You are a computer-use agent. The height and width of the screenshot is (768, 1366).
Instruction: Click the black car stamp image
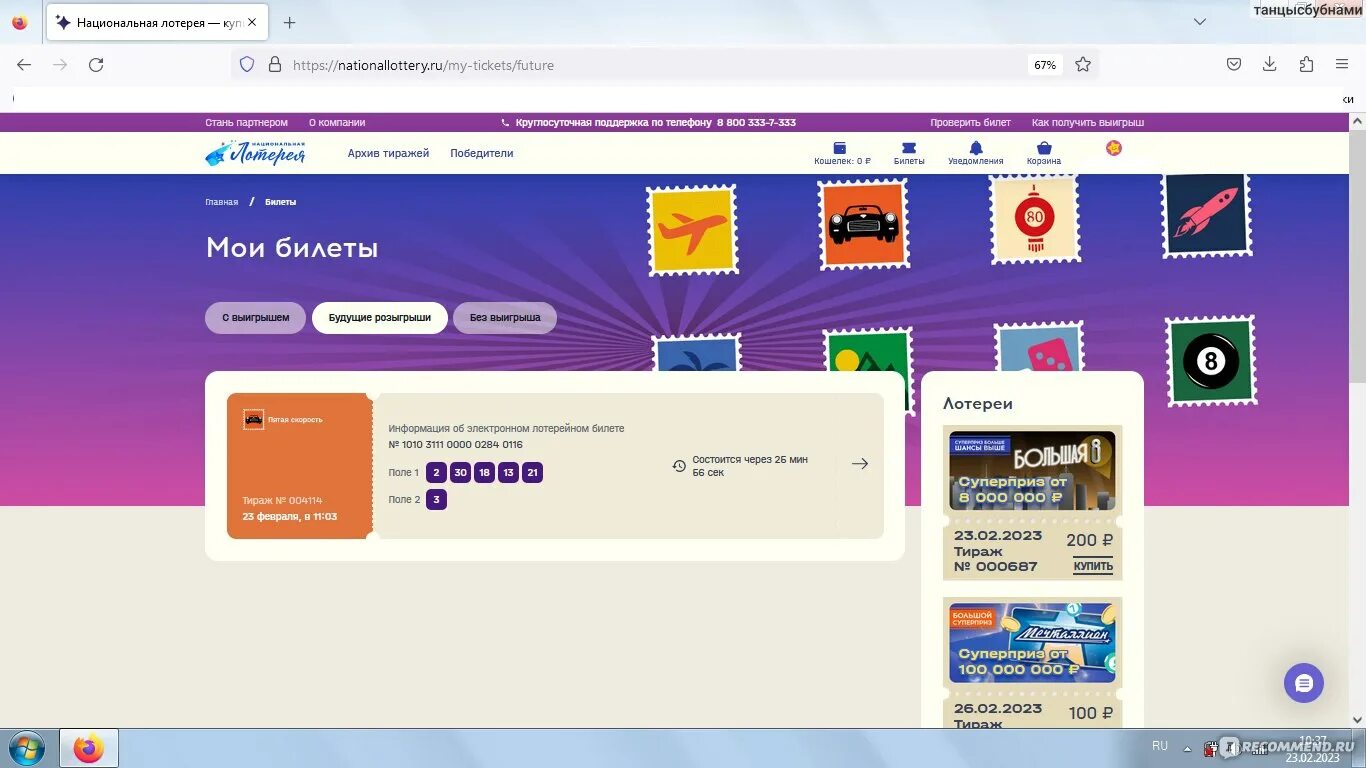tap(863, 225)
